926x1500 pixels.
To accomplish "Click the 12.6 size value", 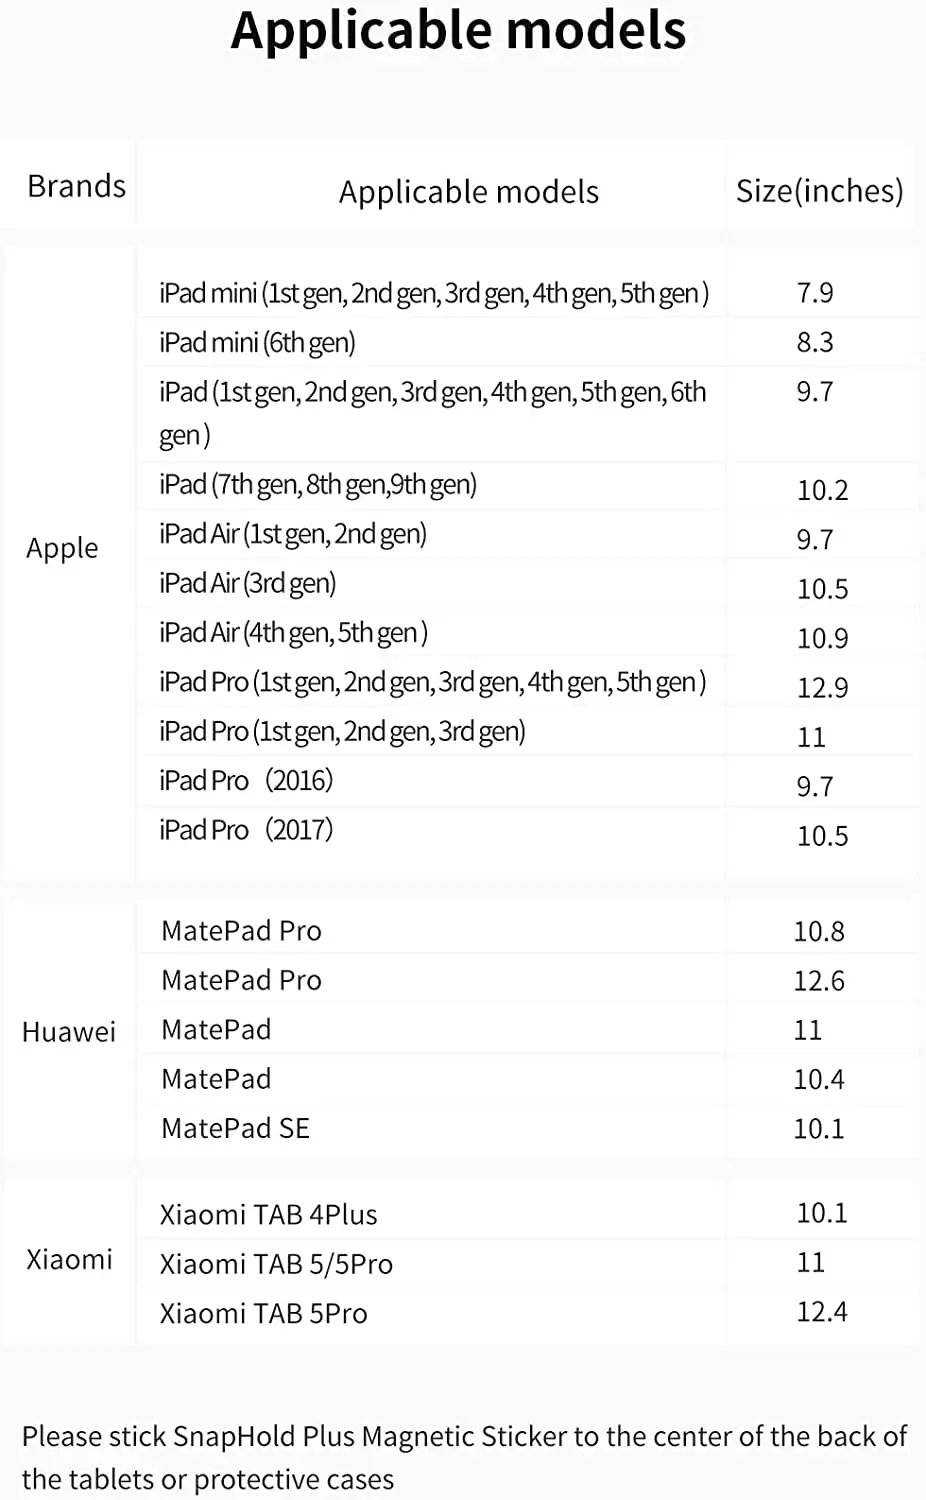I will [x=819, y=981].
